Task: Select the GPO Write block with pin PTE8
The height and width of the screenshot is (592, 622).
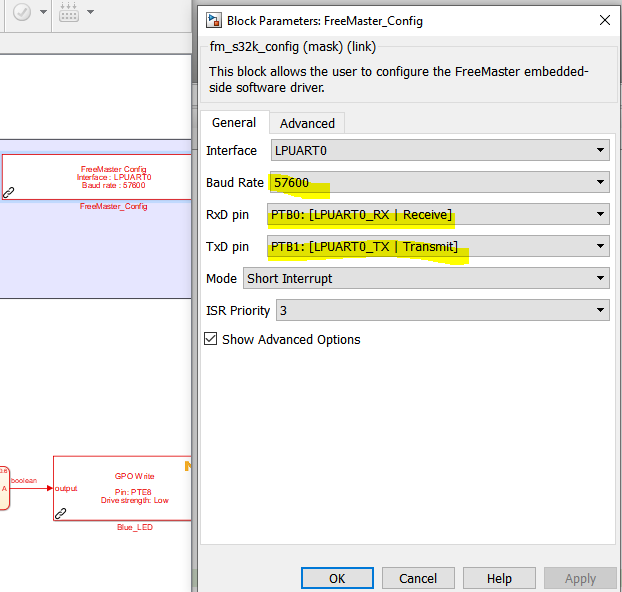Action: 122,488
